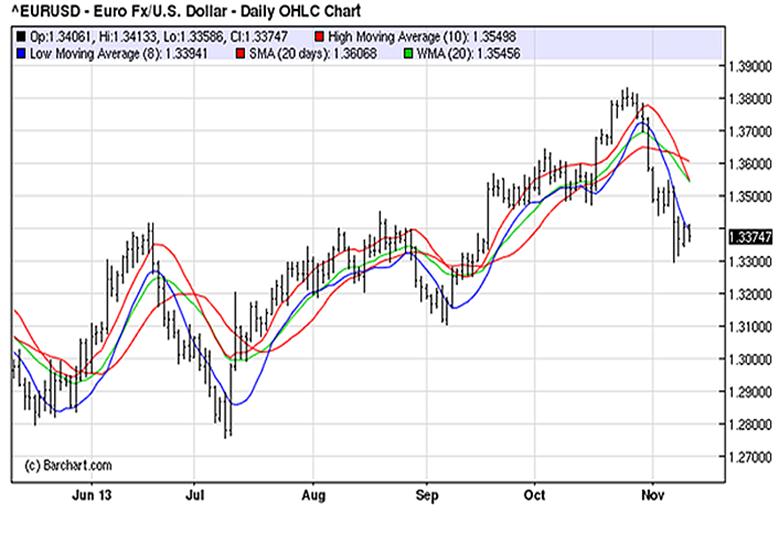Click the 1.33747 current price marker
The height and width of the screenshot is (535, 779).
point(749,237)
